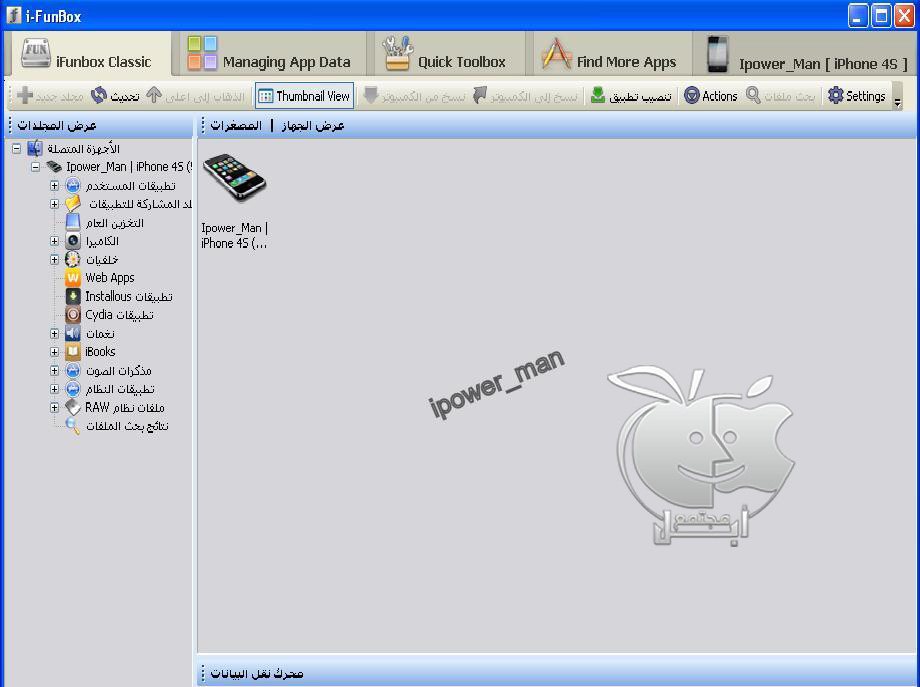This screenshot has height=687, width=920.
Task: Toggle Thumbnail View button
Action: [x=305, y=96]
